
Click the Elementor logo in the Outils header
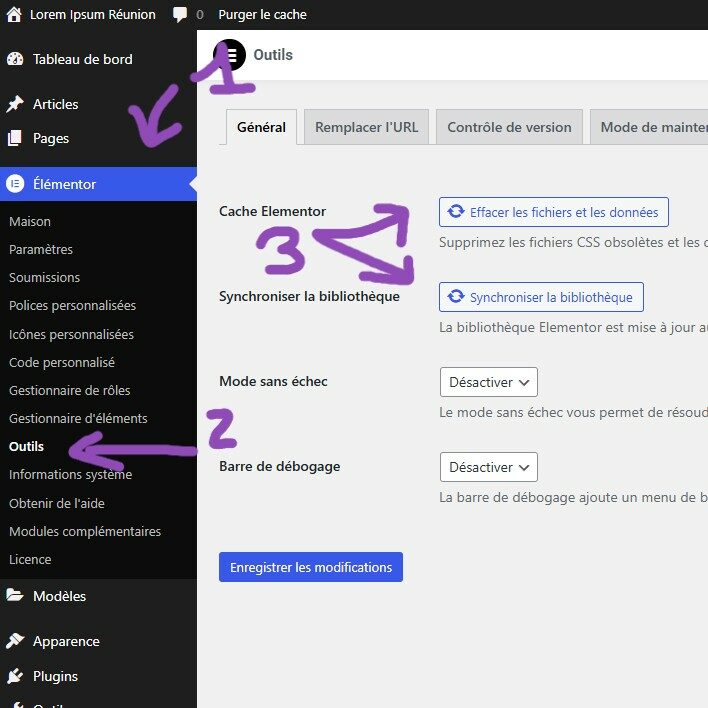click(x=229, y=55)
